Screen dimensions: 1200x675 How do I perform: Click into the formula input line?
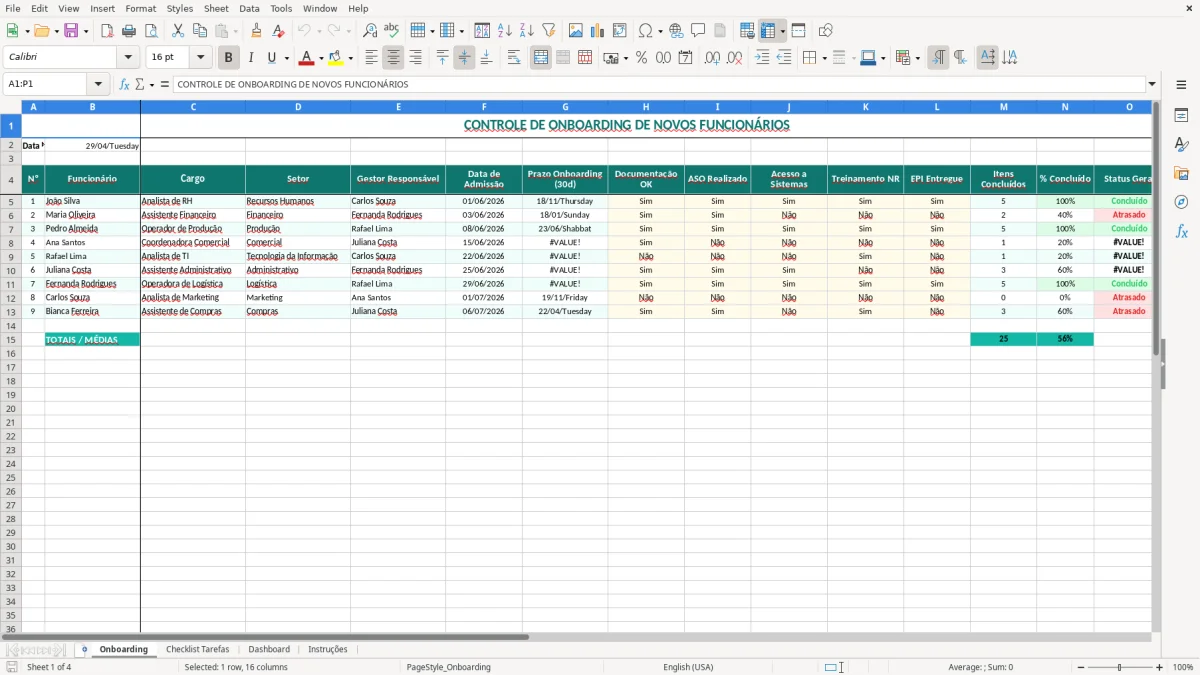point(658,84)
